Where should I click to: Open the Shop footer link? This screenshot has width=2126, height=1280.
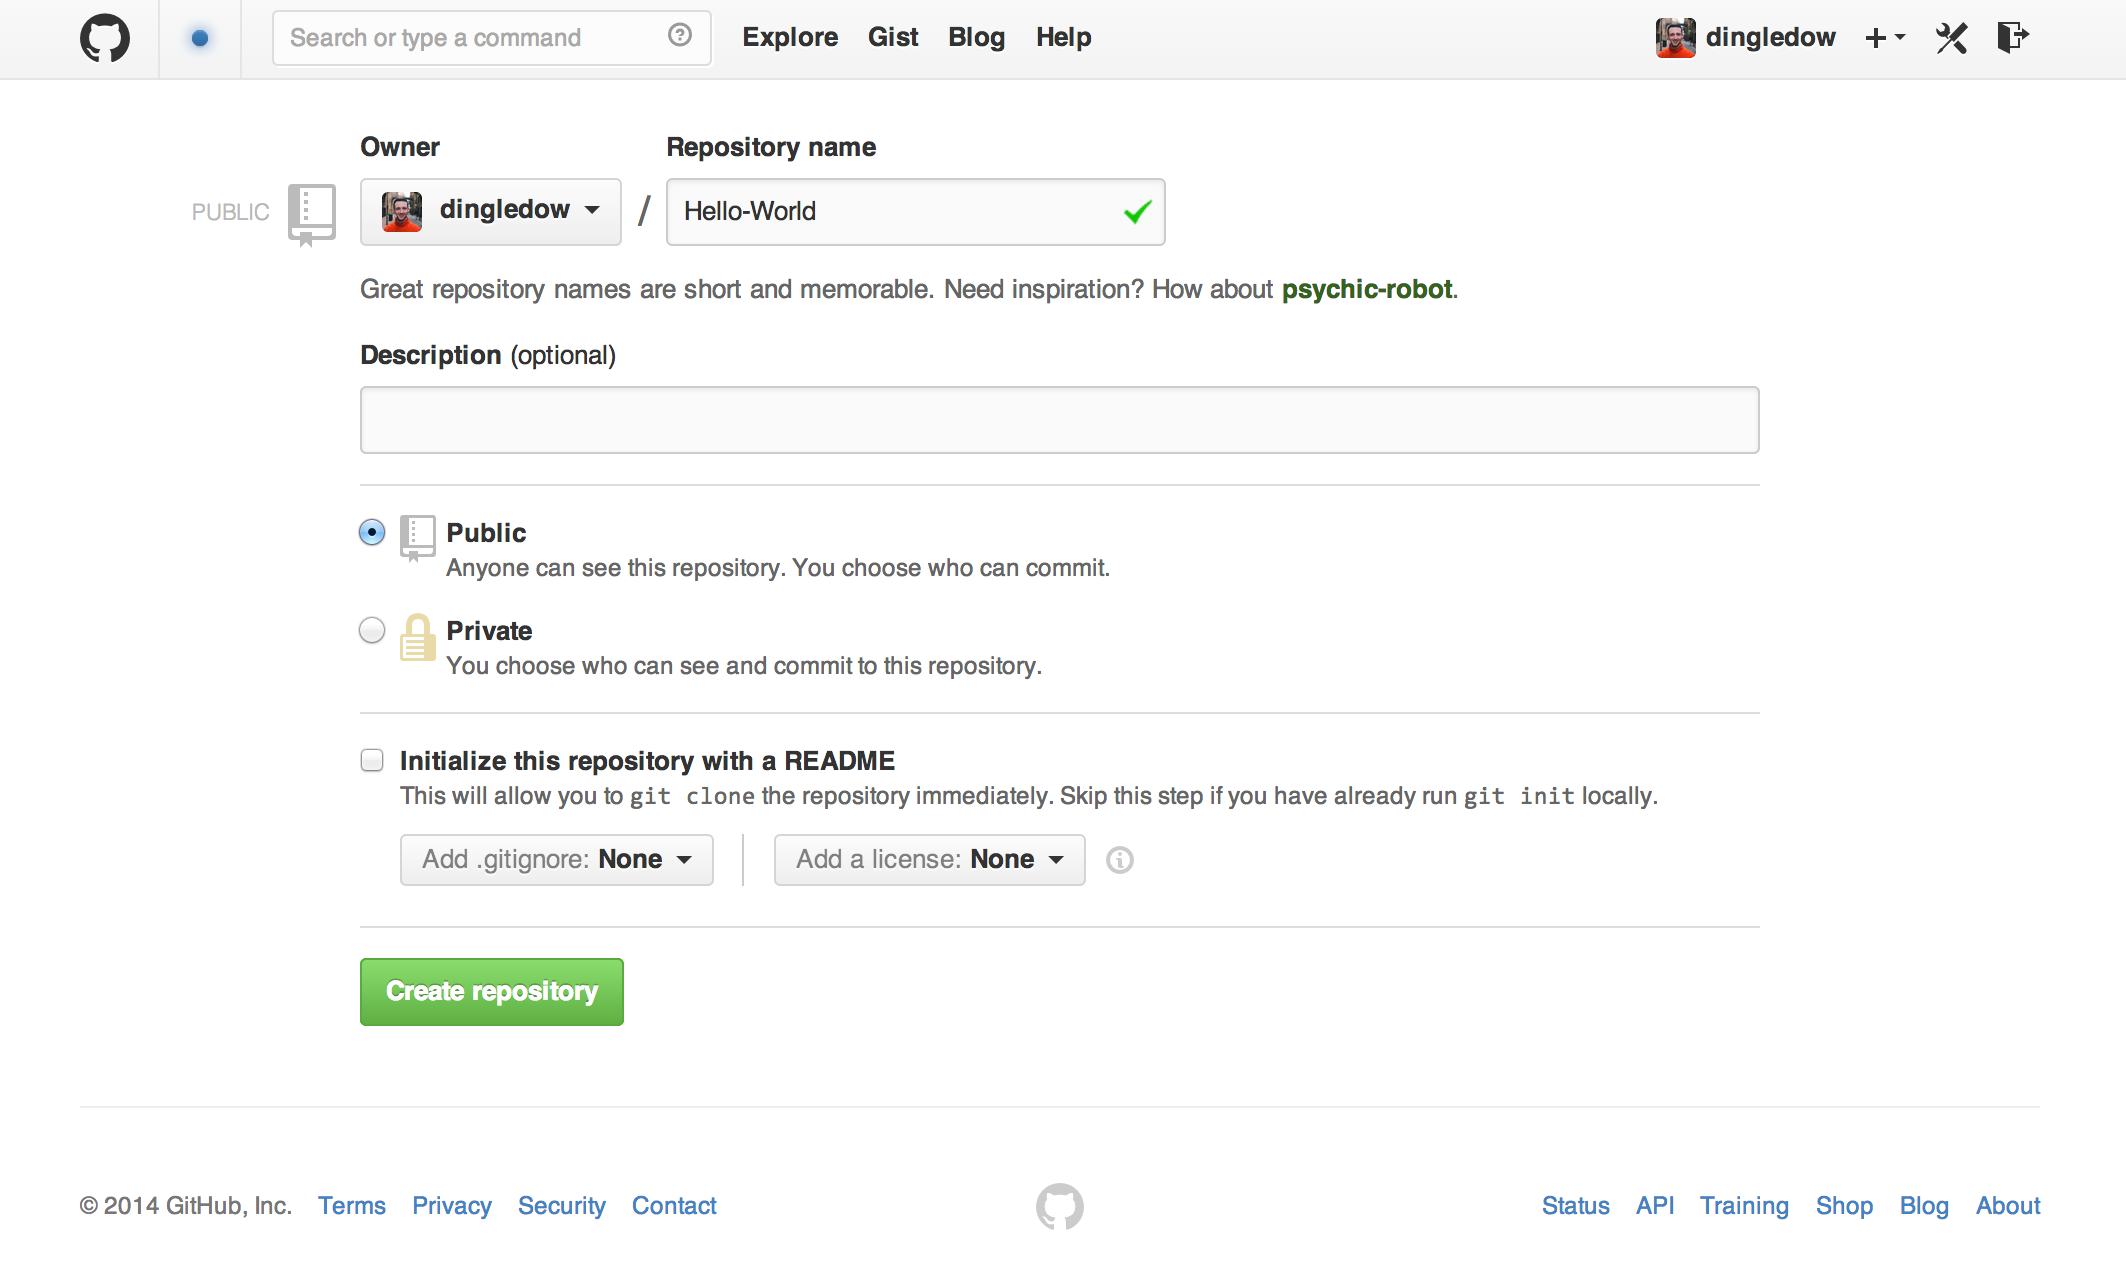click(1845, 1206)
